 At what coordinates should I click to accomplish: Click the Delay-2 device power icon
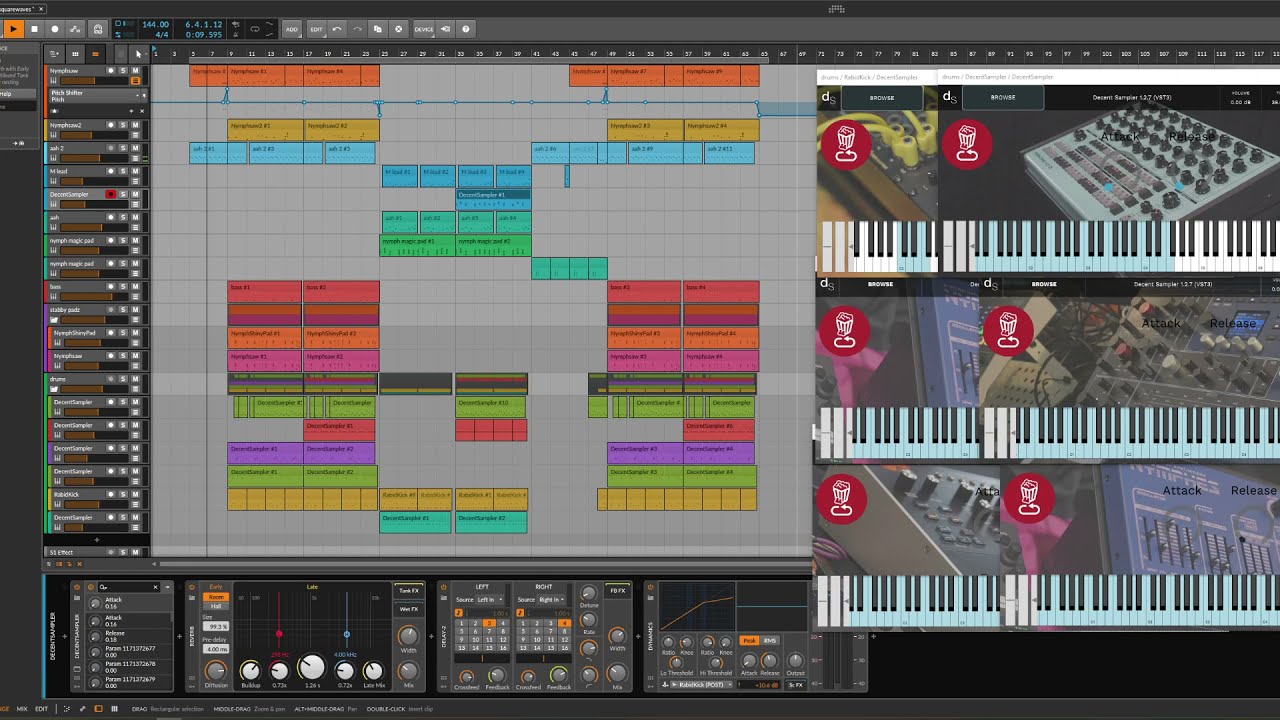point(446,587)
